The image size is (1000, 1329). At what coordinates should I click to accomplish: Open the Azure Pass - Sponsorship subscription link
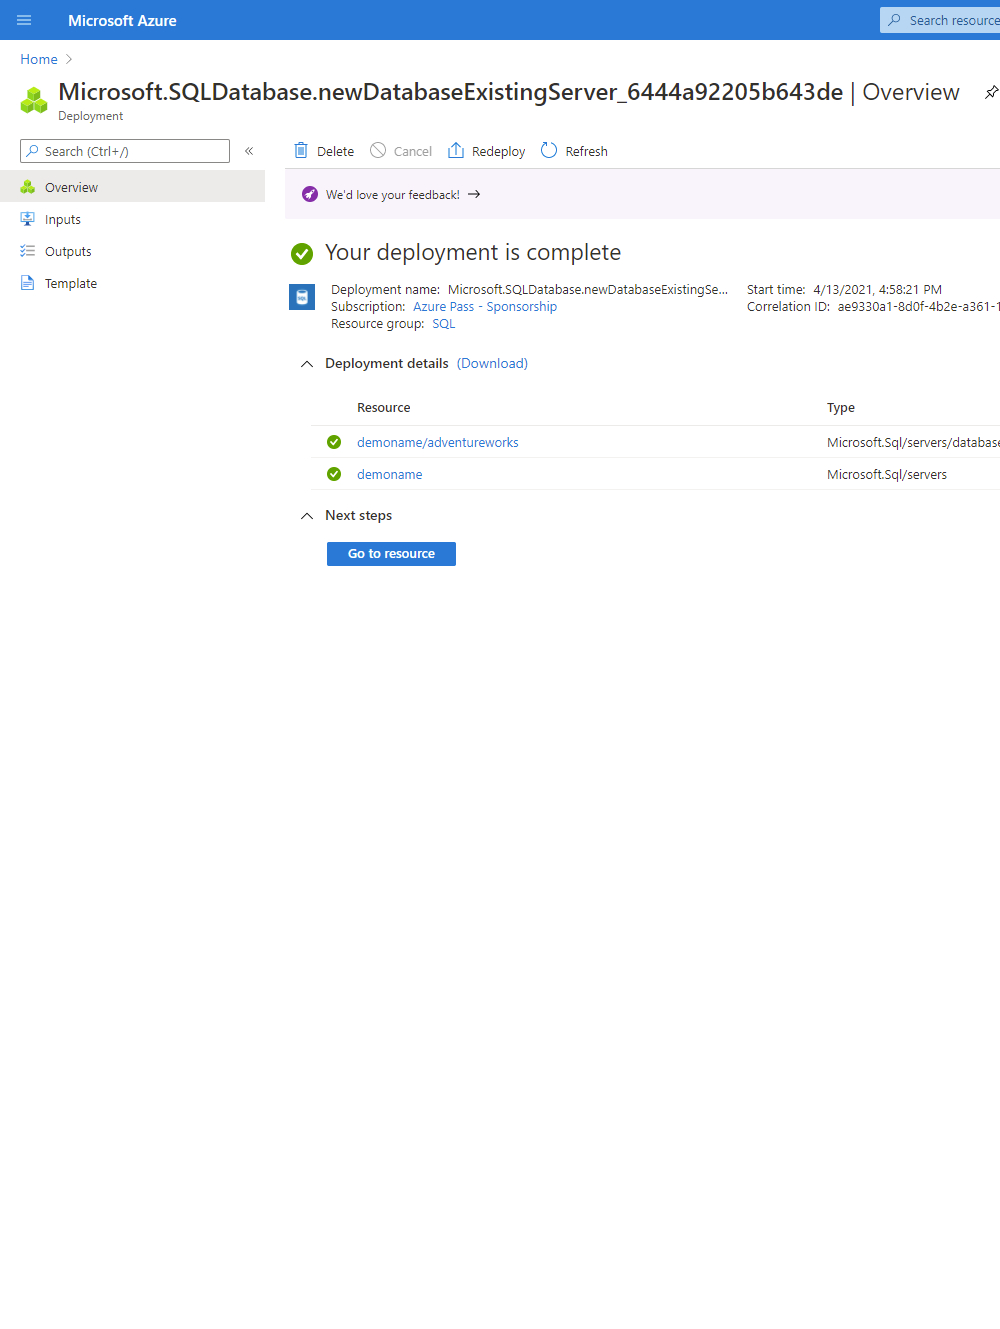click(x=484, y=306)
